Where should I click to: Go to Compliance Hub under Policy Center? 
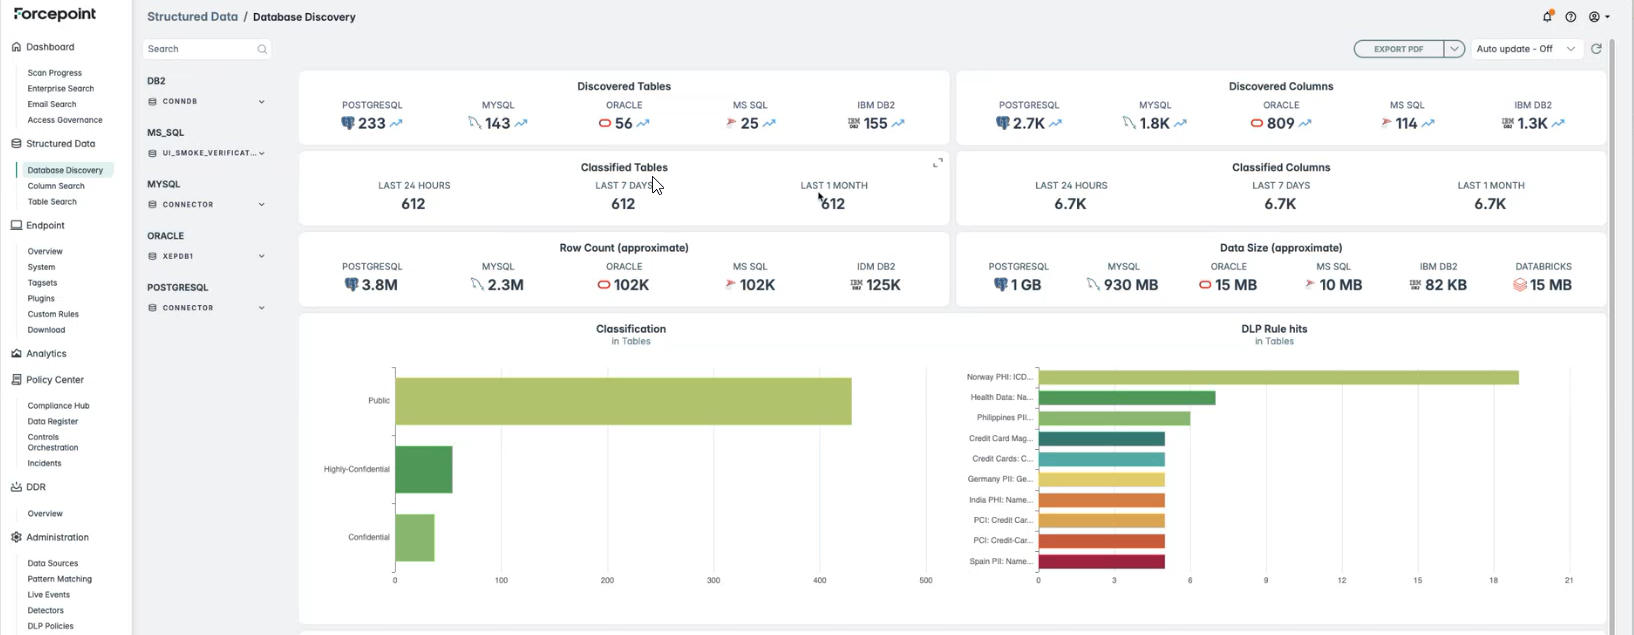coord(58,406)
